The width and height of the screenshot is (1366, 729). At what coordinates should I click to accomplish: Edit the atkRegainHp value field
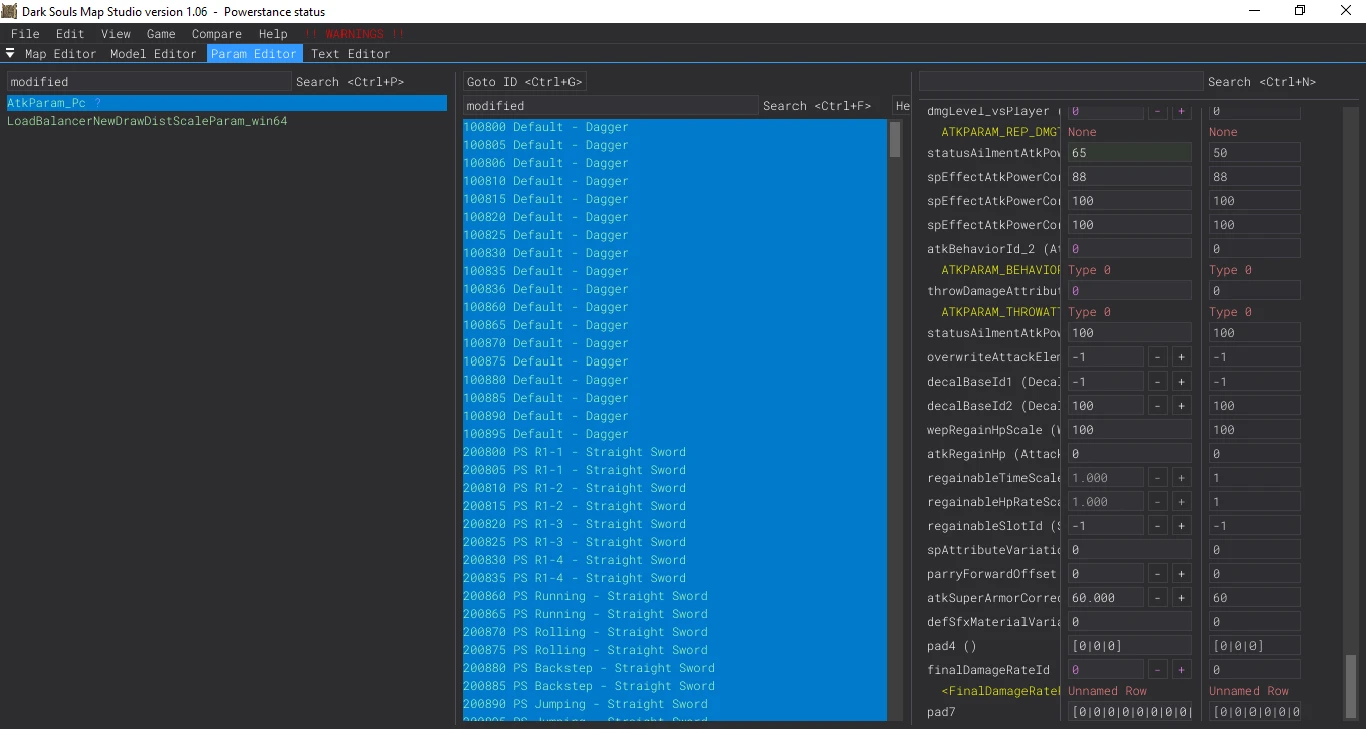1130,454
